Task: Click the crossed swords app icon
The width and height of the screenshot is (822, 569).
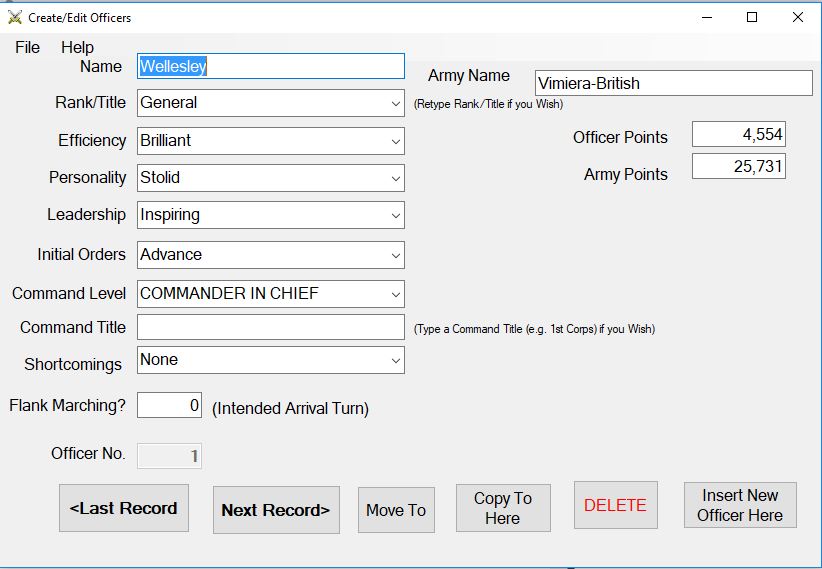Action: tap(15, 17)
